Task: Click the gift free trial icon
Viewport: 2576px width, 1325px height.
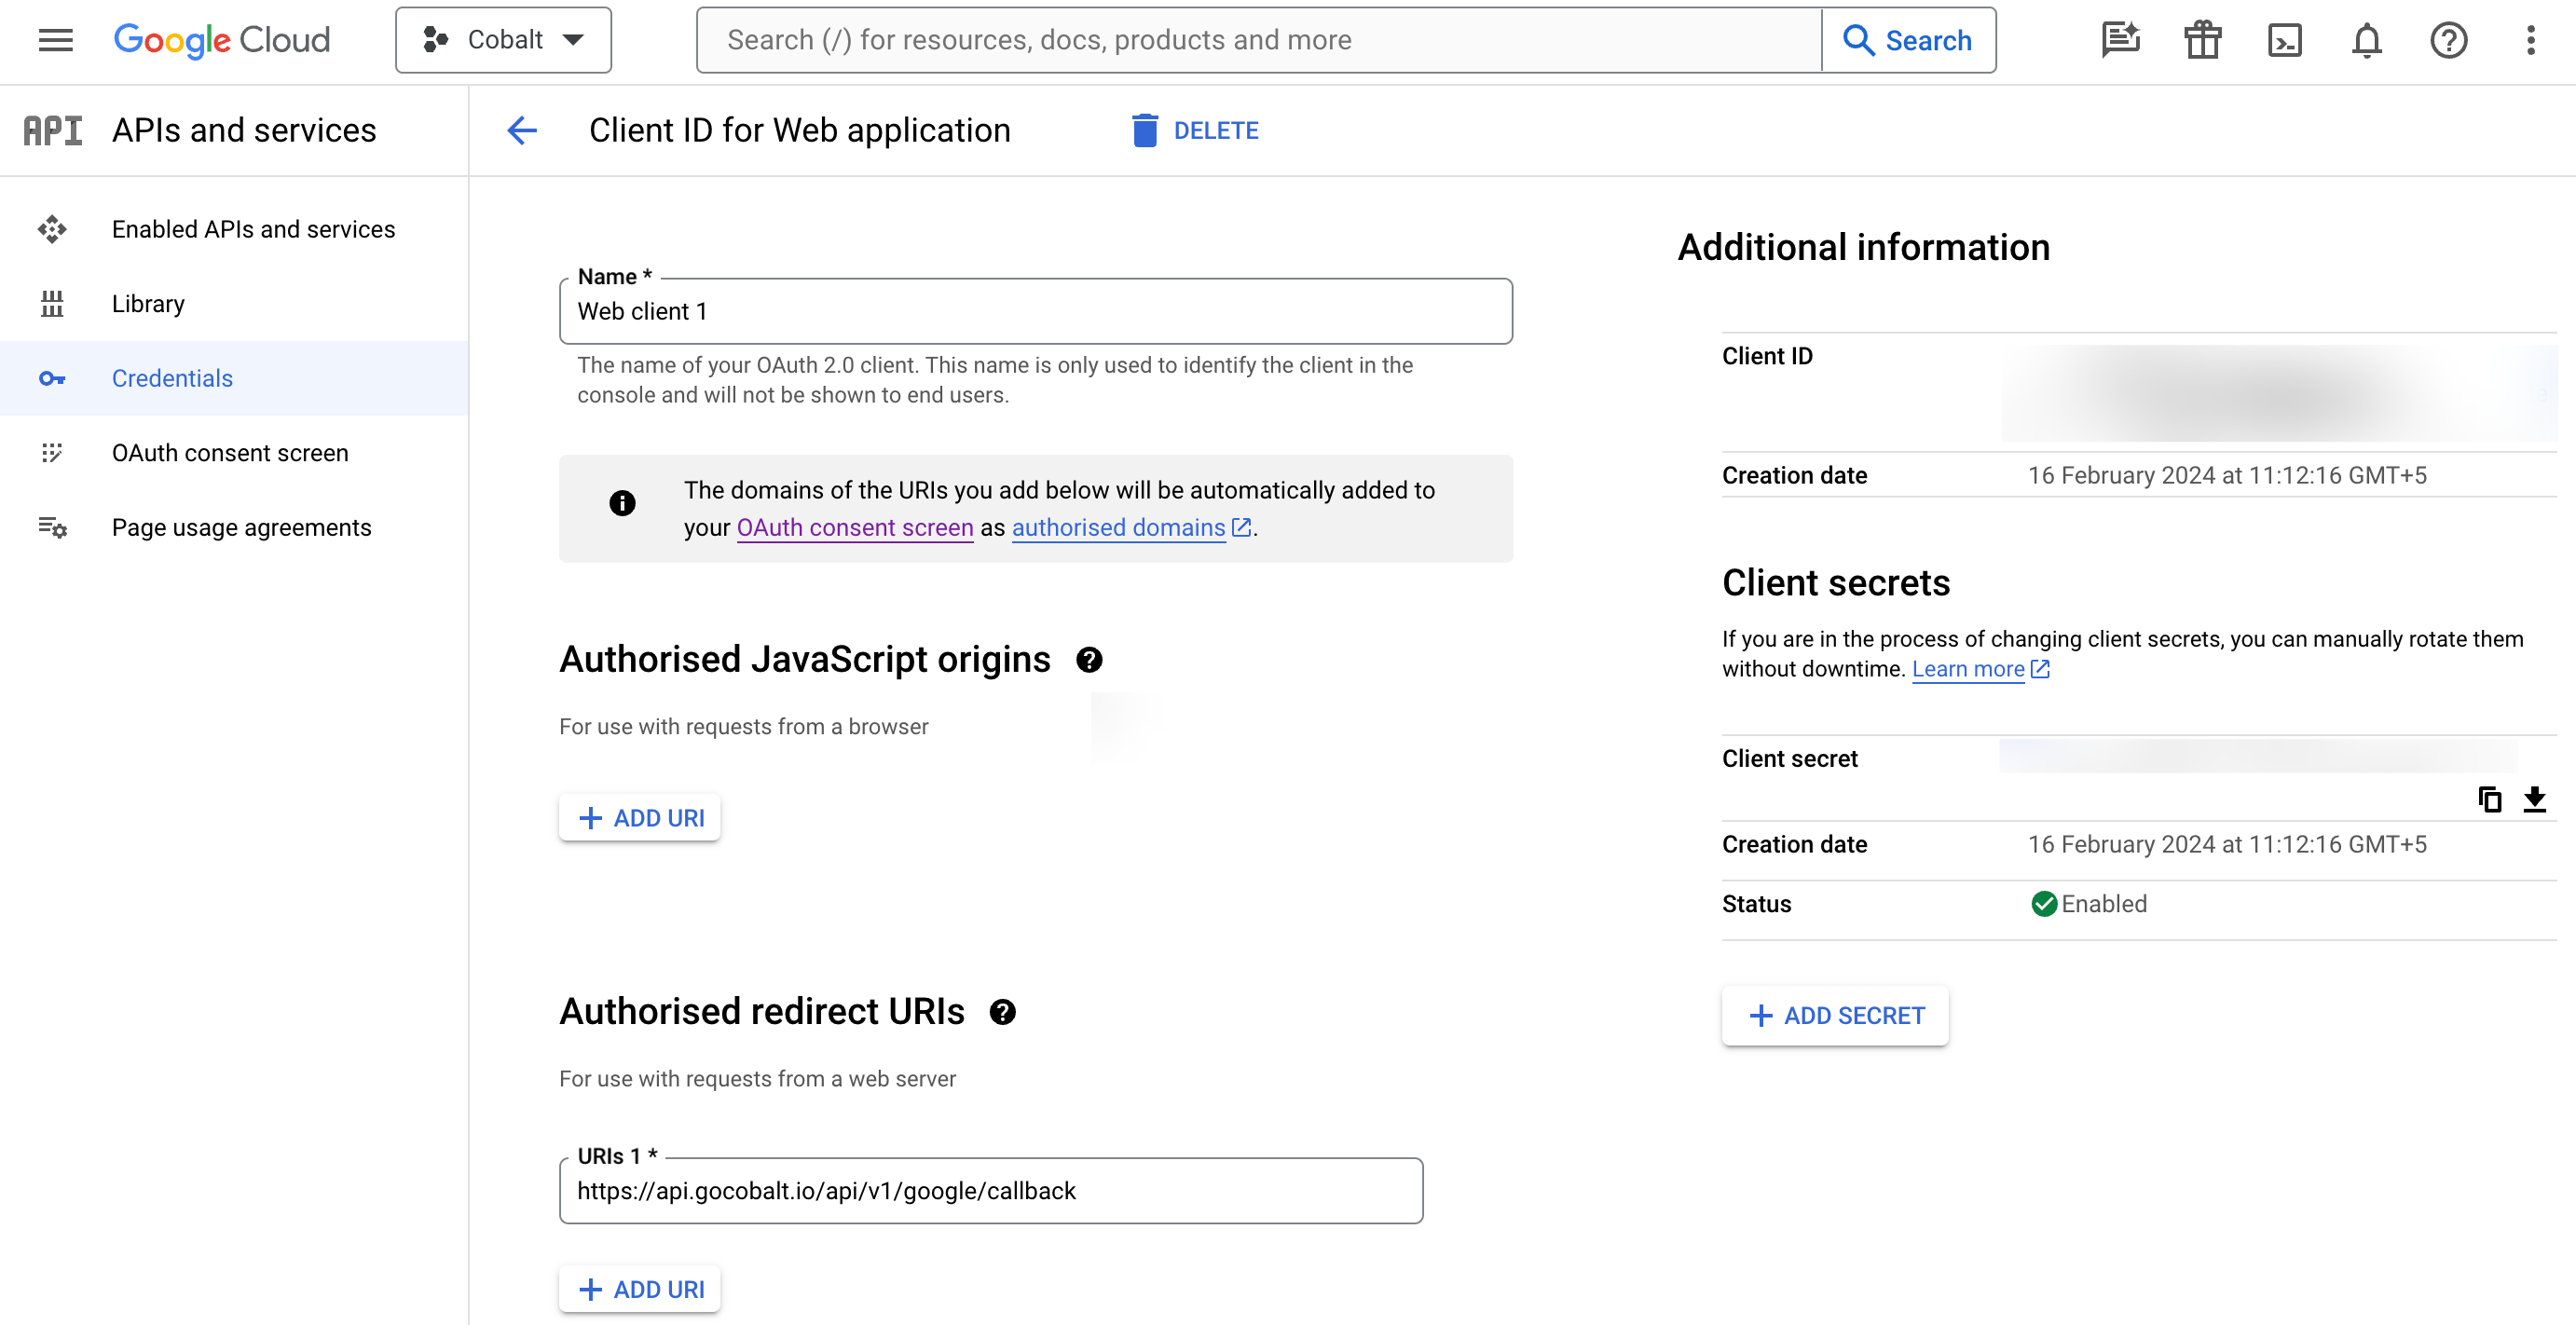Action: [2202, 40]
